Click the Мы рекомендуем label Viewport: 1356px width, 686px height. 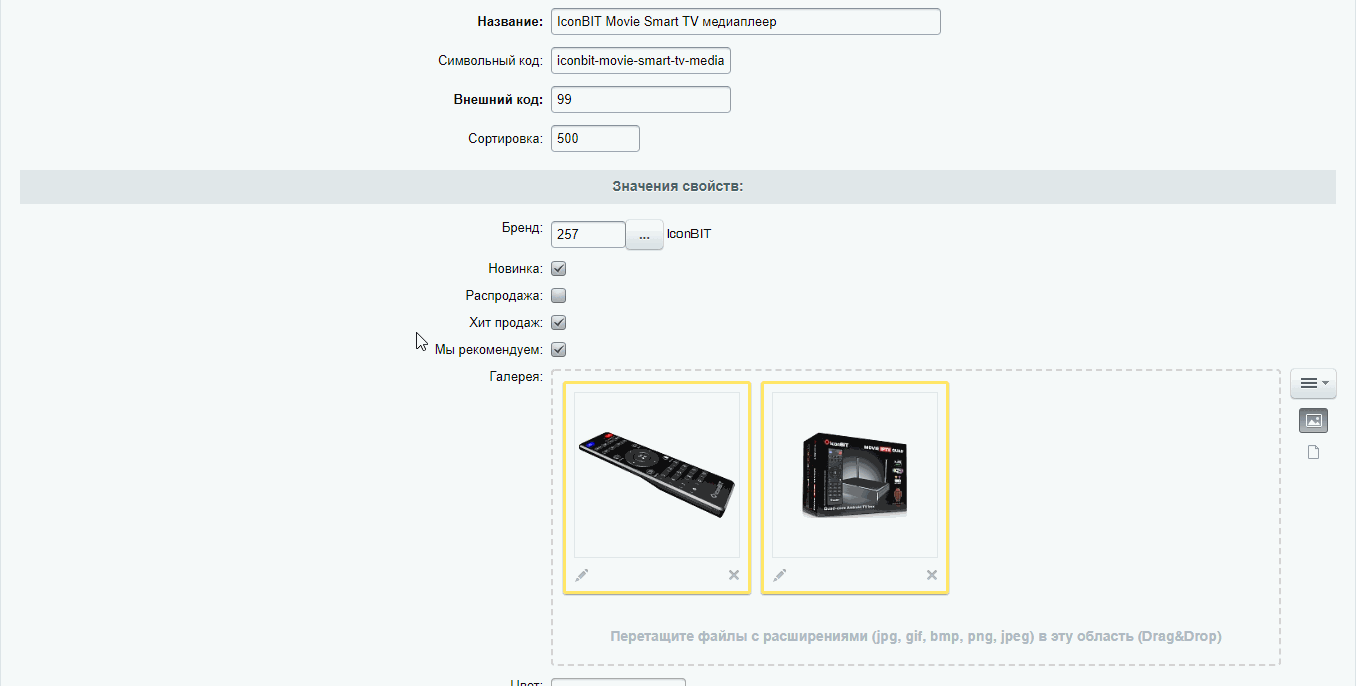[489, 350]
